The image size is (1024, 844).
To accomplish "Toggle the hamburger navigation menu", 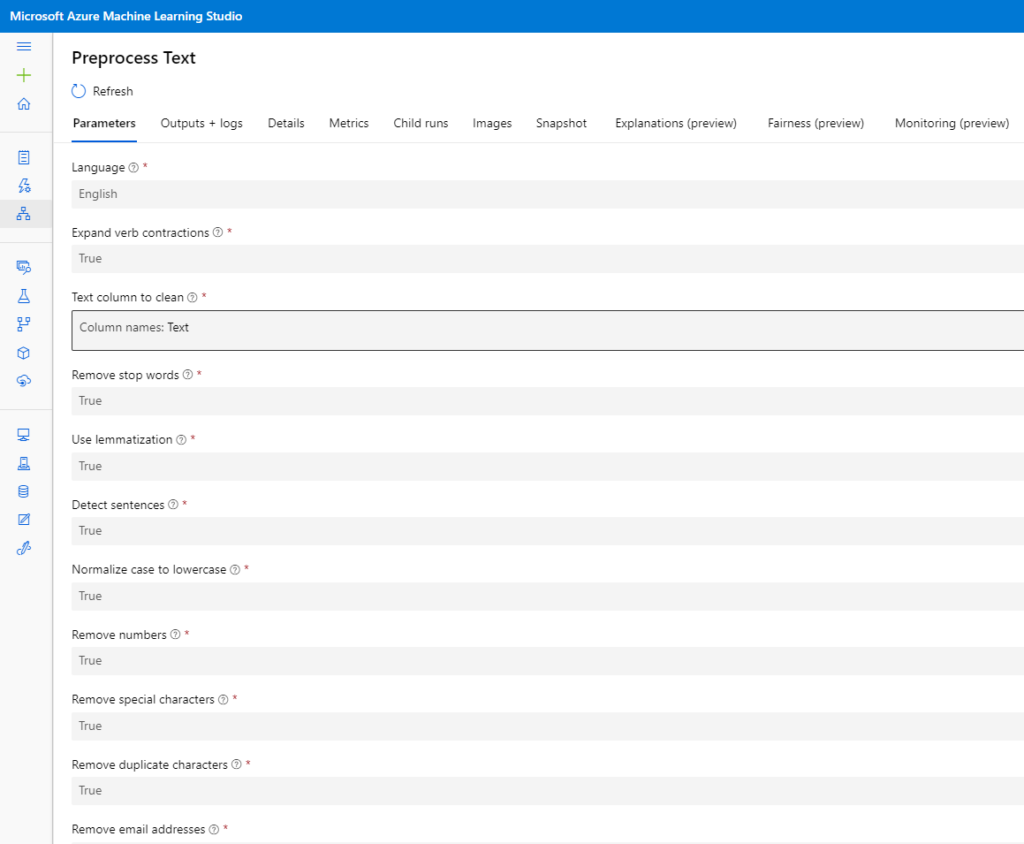I will pos(24,46).
